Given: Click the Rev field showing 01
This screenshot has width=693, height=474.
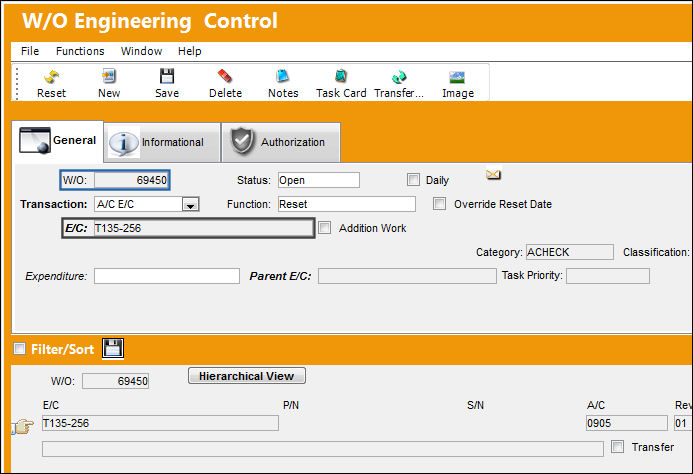Looking at the screenshot, I should pyautogui.click(x=683, y=423).
